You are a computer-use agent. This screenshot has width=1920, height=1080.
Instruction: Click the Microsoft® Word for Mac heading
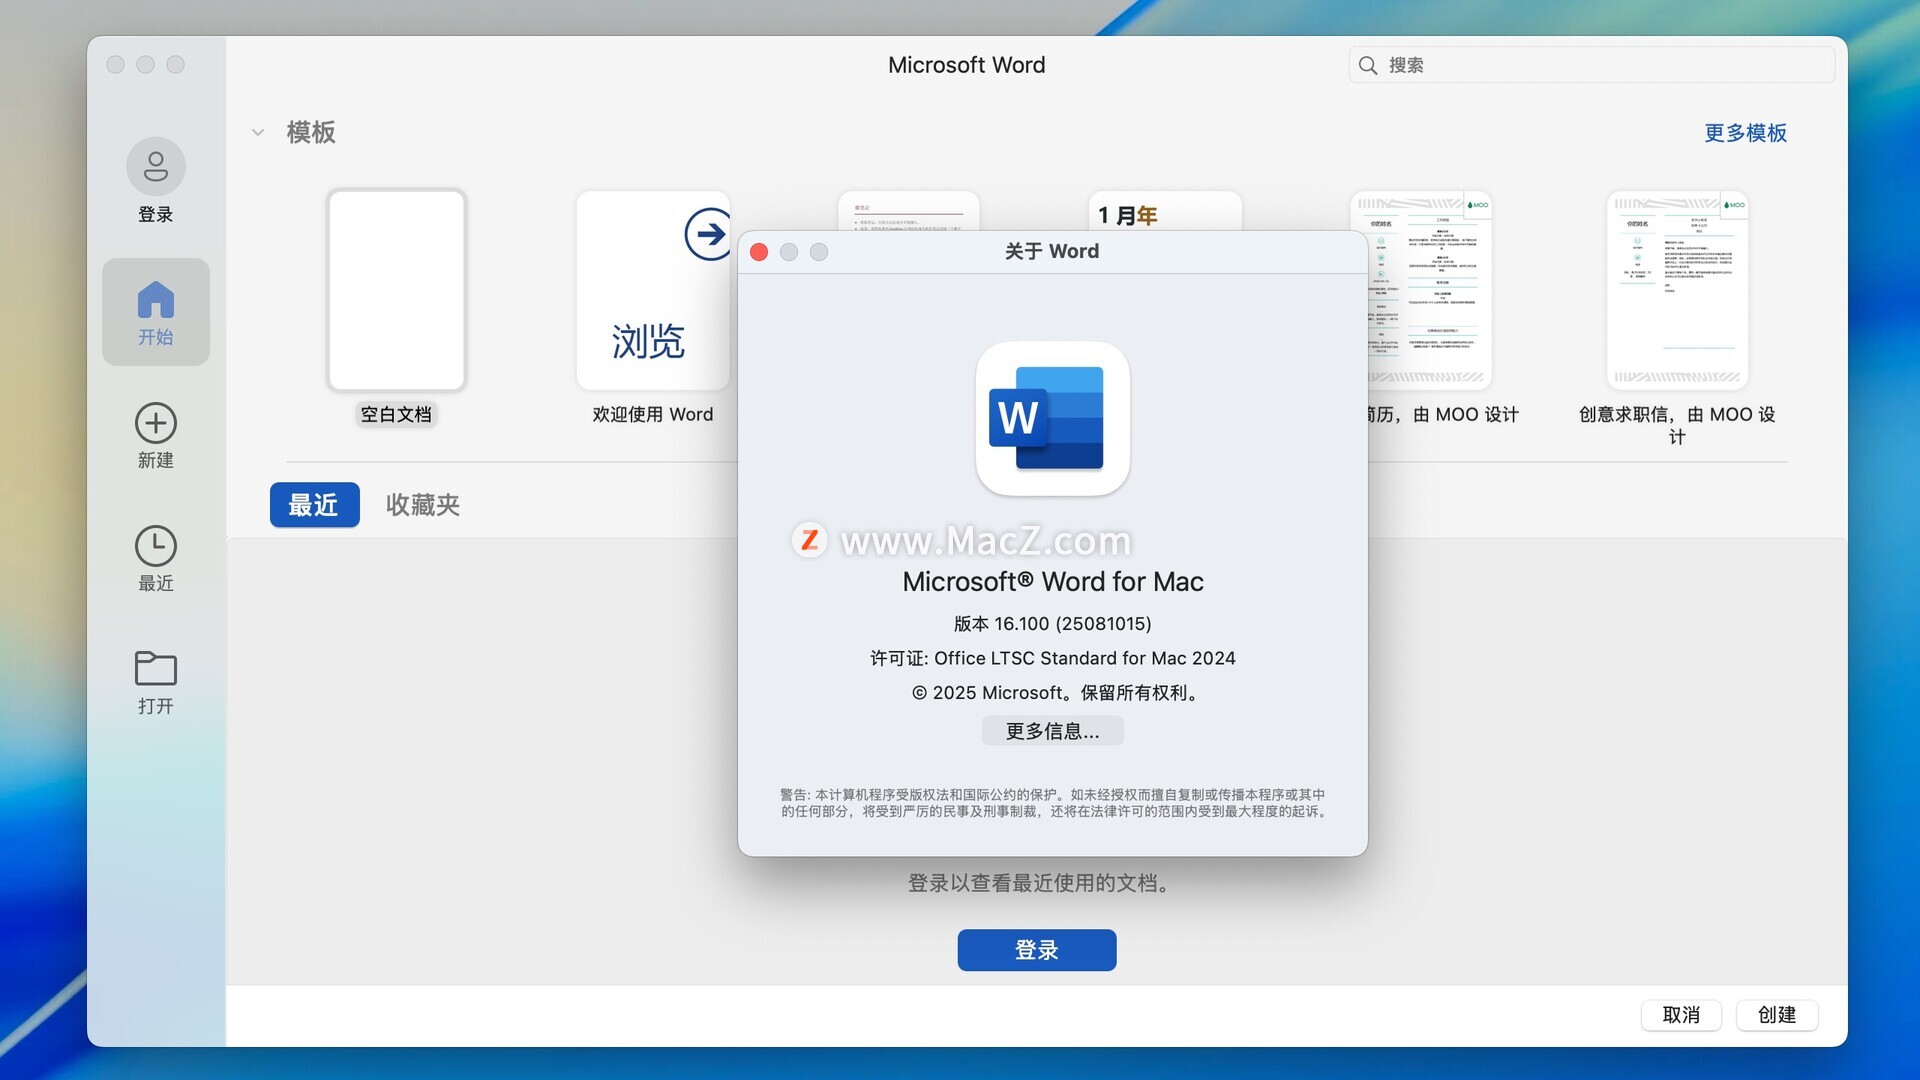pyautogui.click(x=1052, y=582)
